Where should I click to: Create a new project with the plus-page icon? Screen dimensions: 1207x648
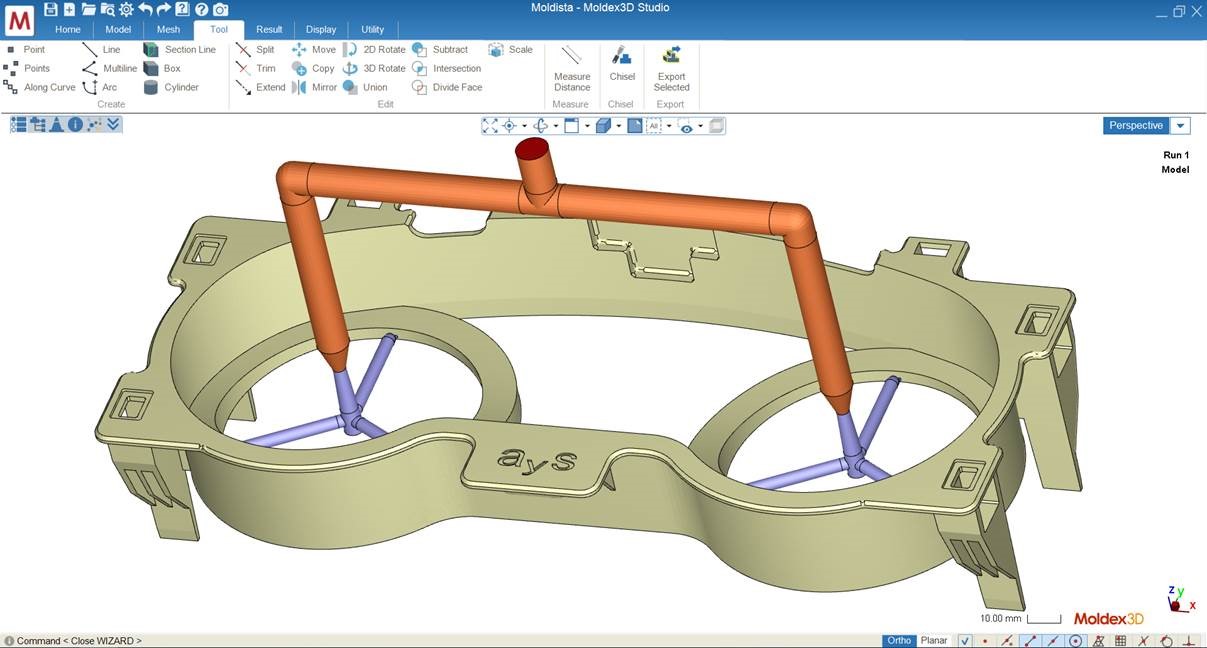pyautogui.click(x=69, y=9)
